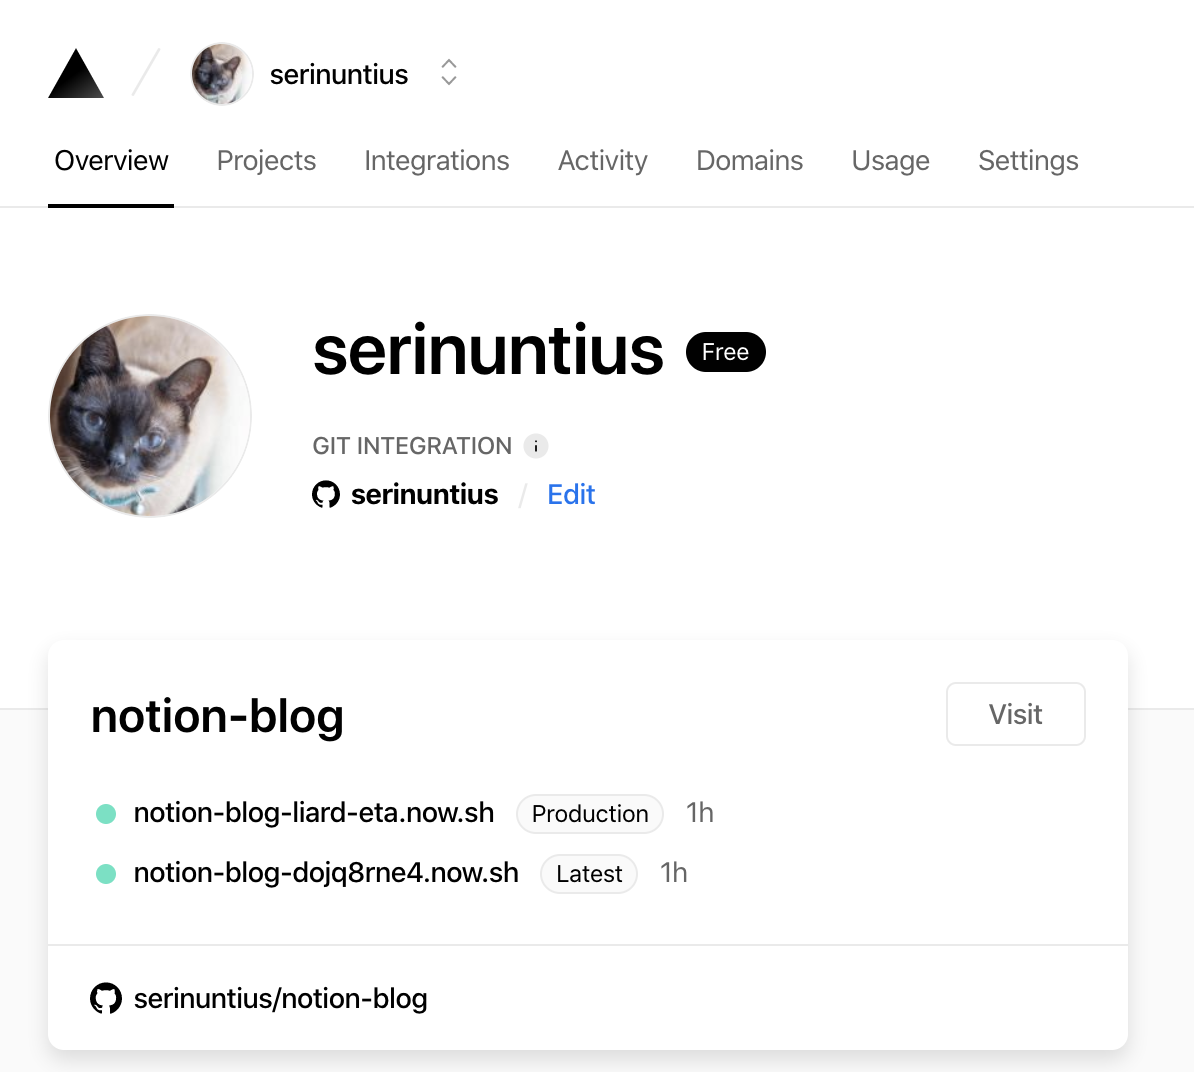Screen dimensions: 1194x1072
Task: Open notion-blog-dojq8rne4.now.sh latest deployment
Action: click(326, 873)
